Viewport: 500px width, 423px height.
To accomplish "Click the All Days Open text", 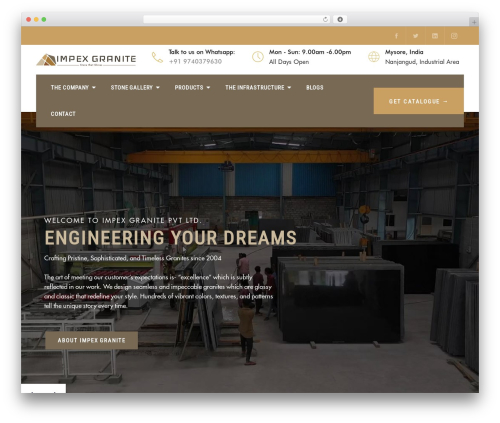I will click(289, 62).
